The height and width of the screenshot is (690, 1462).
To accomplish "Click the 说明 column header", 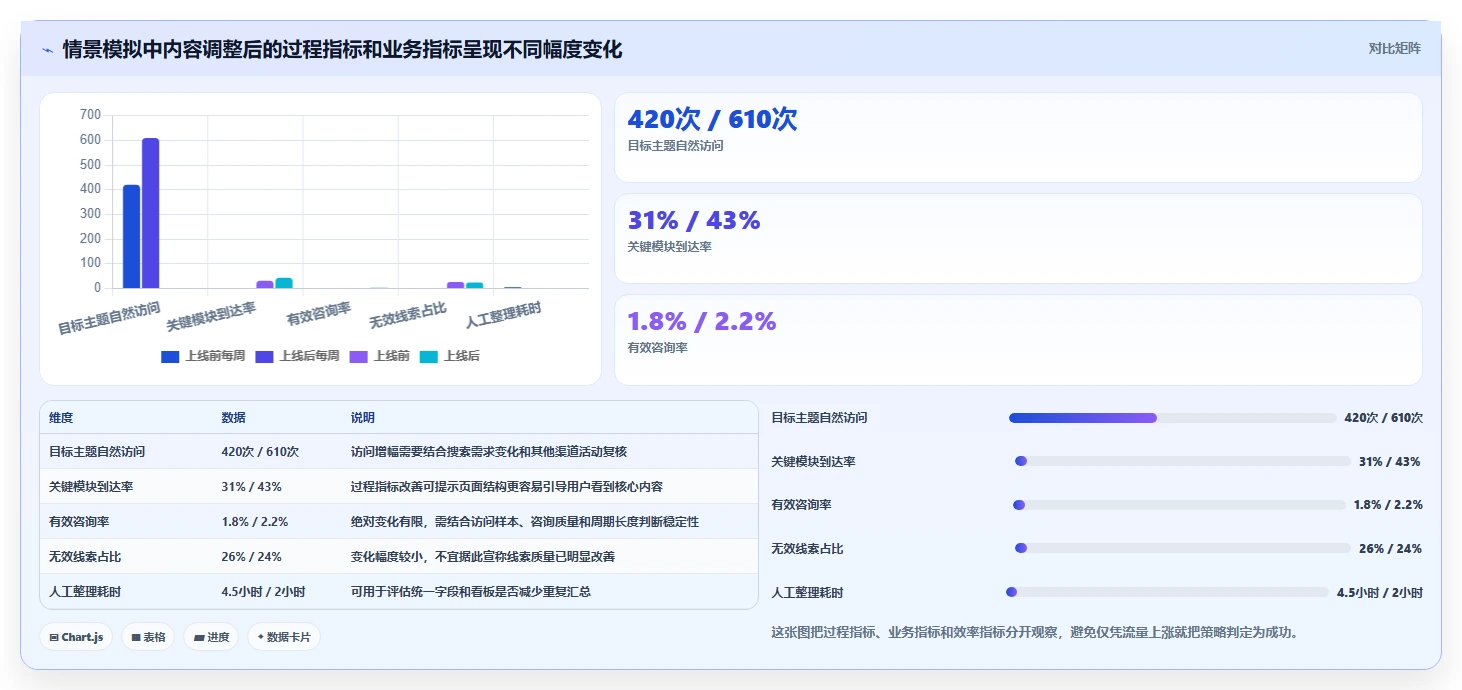I will tap(362, 418).
